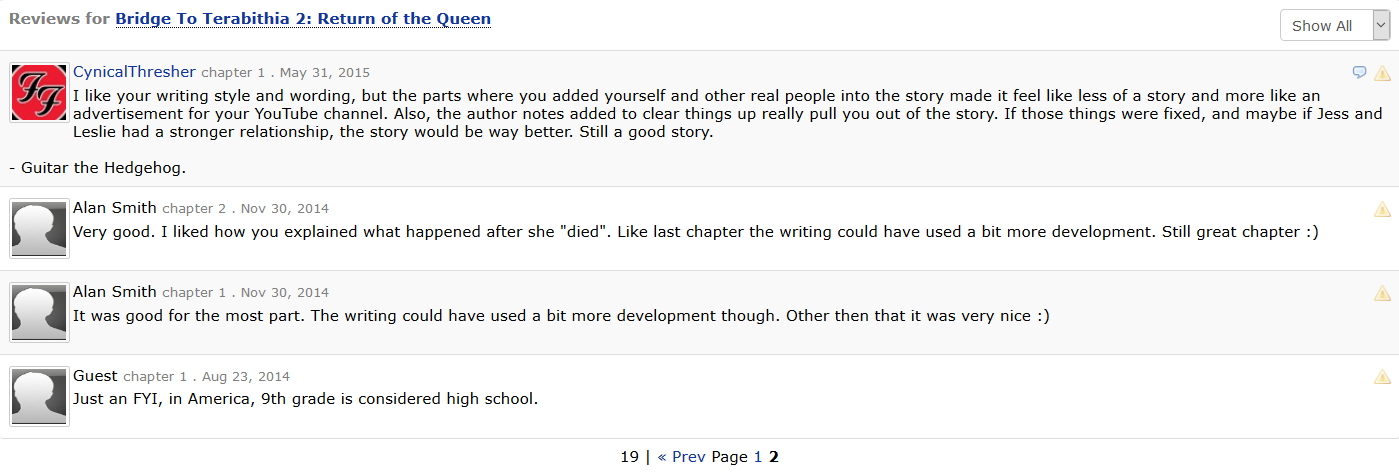The height and width of the screenshot is (476, 1399).
Task: Click CynicalThresher's red FF avatar
Action: point(39,92)
